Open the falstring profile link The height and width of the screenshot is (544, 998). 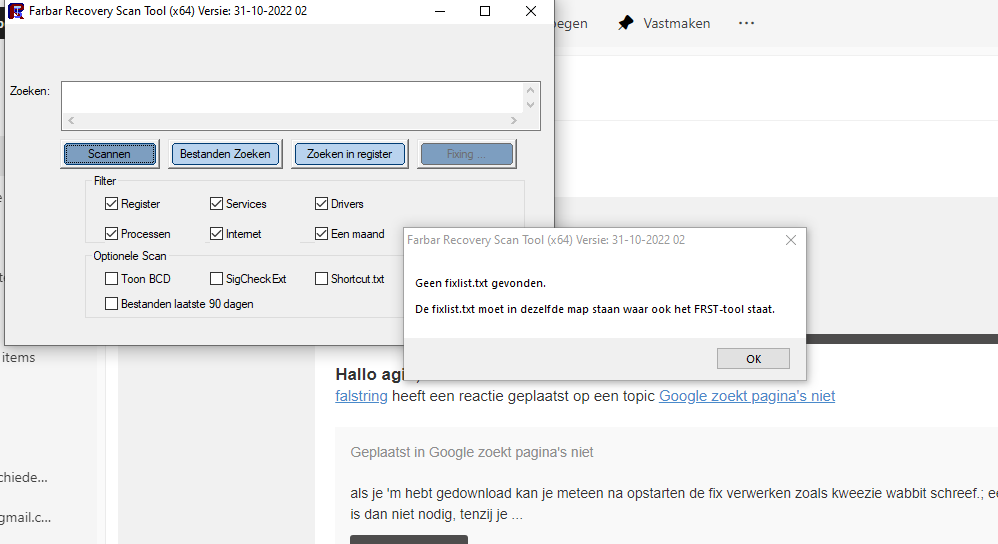click(362, 396)
